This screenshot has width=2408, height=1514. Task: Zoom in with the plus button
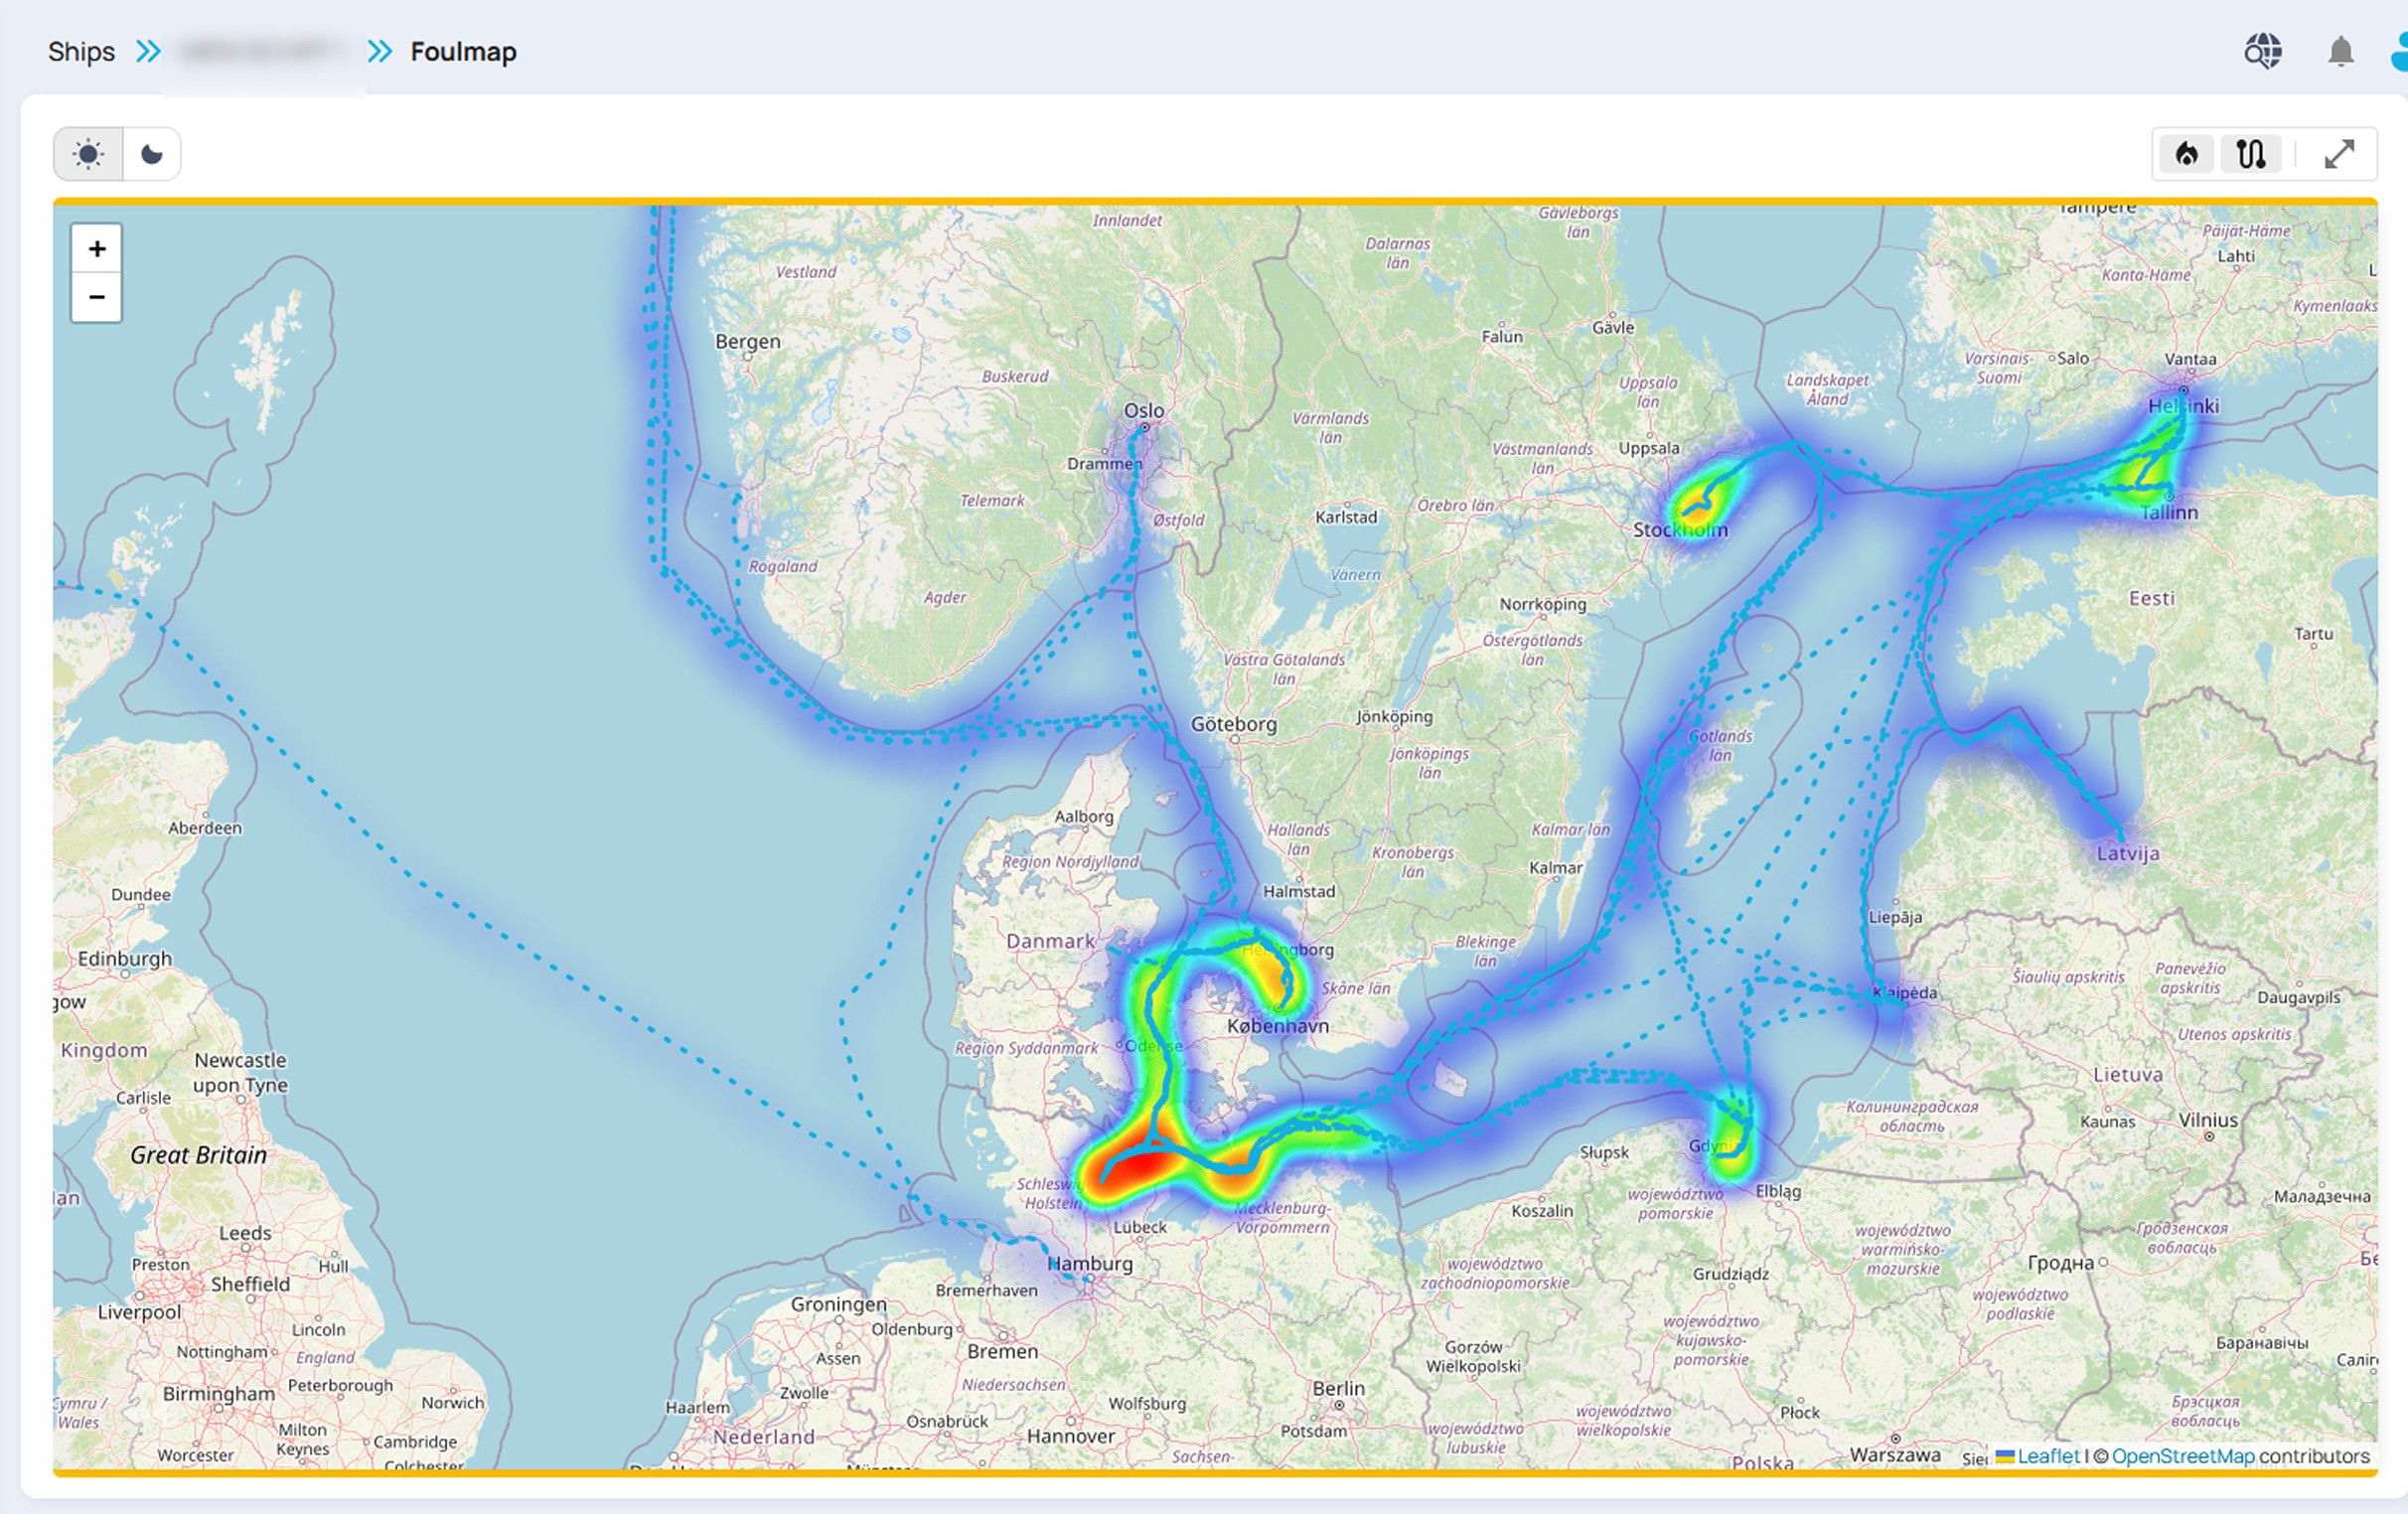point(97,249)
